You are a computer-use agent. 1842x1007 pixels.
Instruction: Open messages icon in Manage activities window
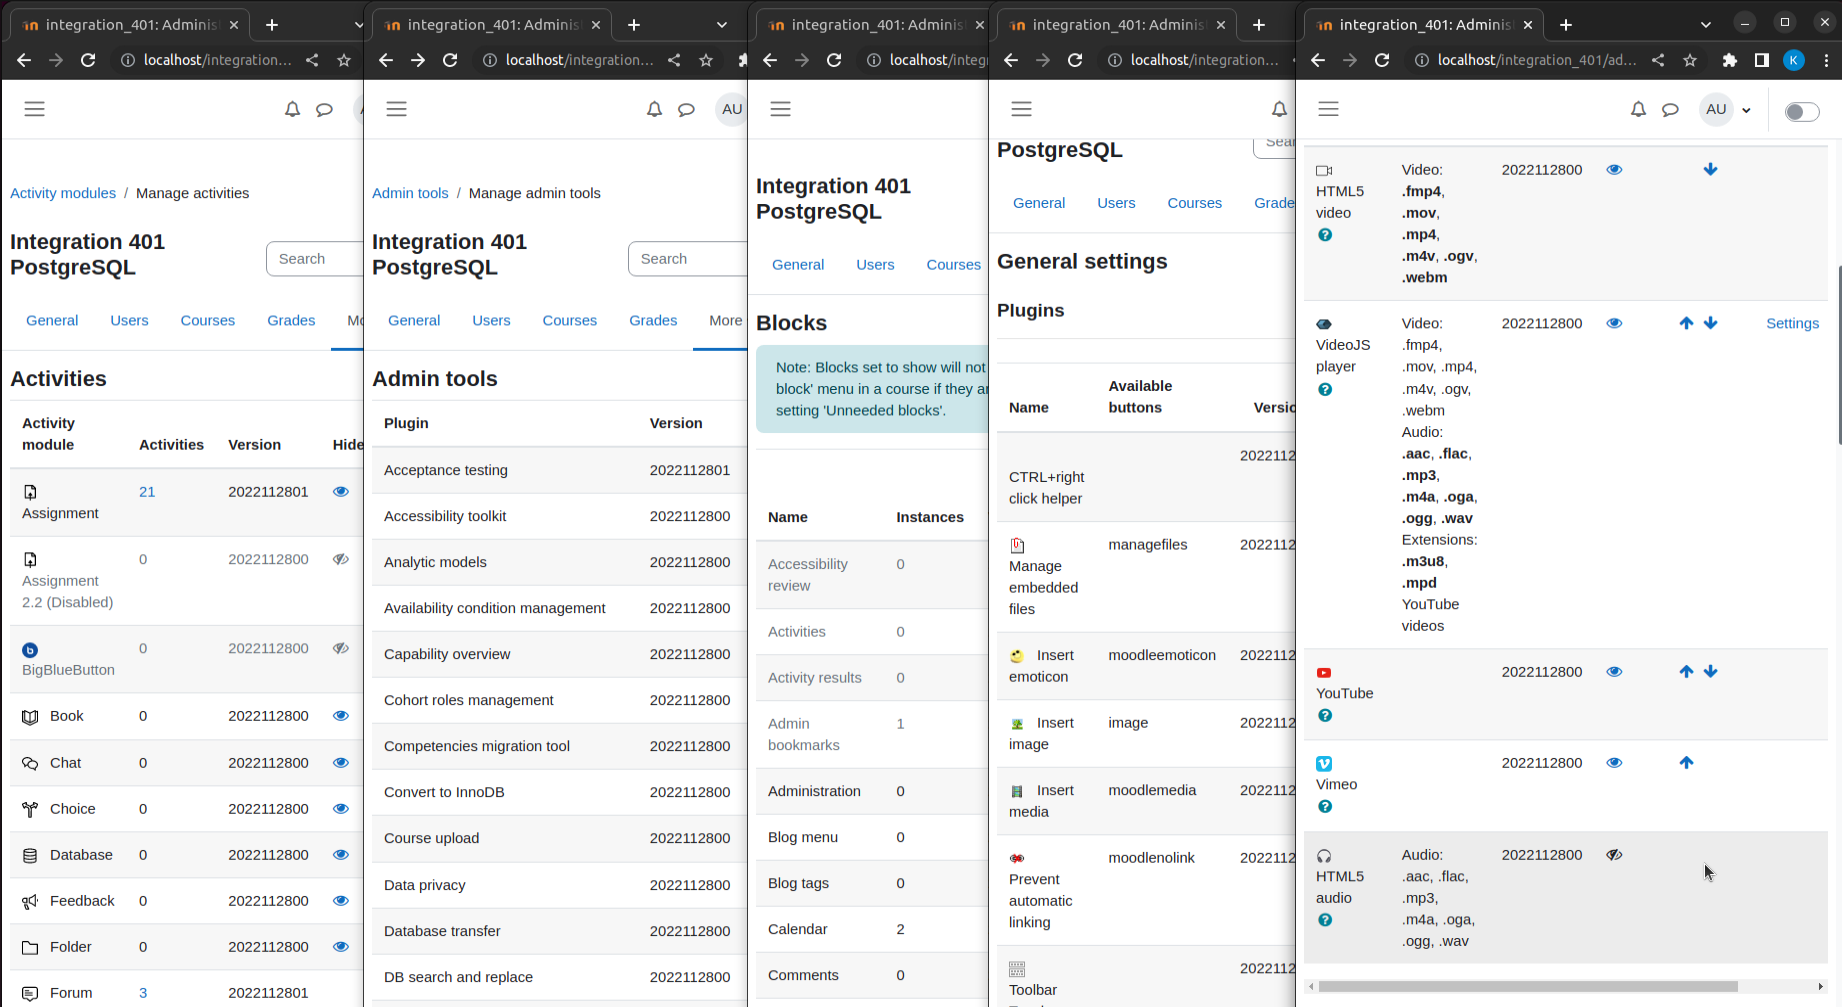coord(324,110)
